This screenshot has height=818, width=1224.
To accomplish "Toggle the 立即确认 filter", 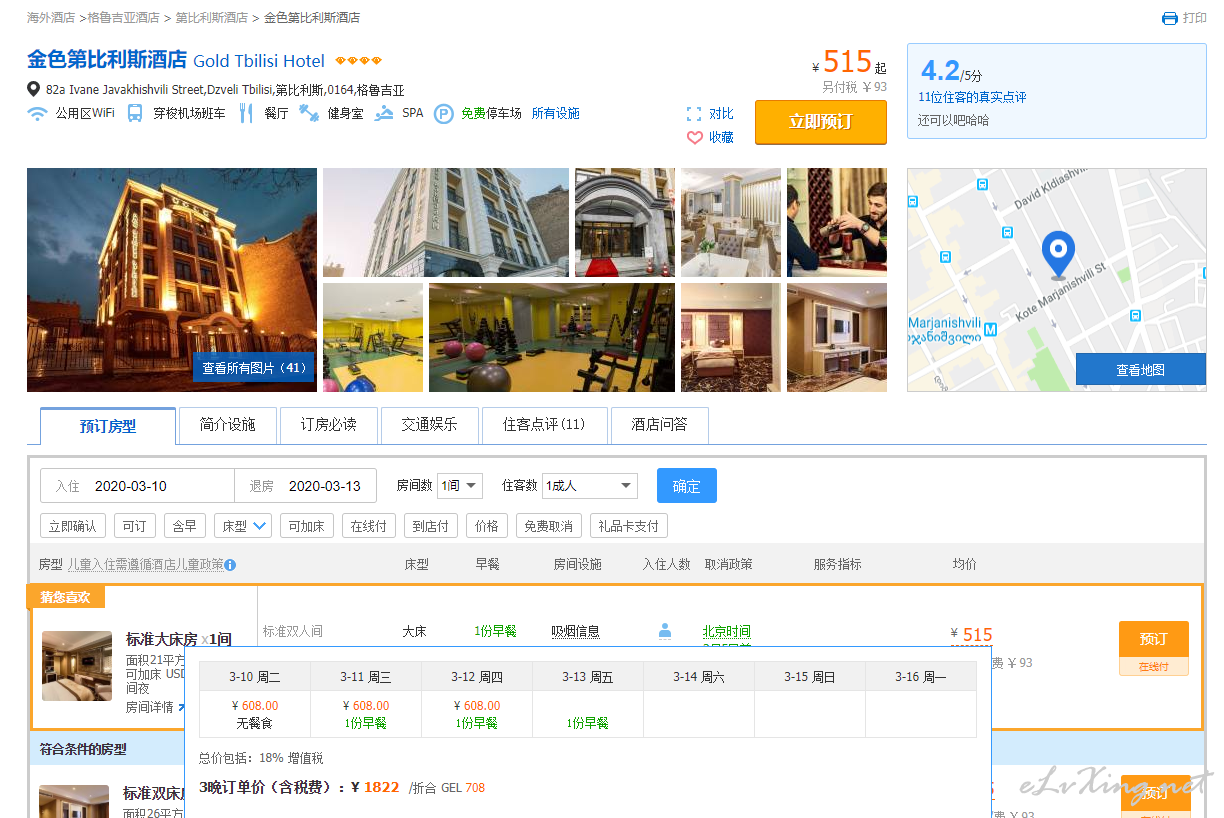I will [73, 526].
